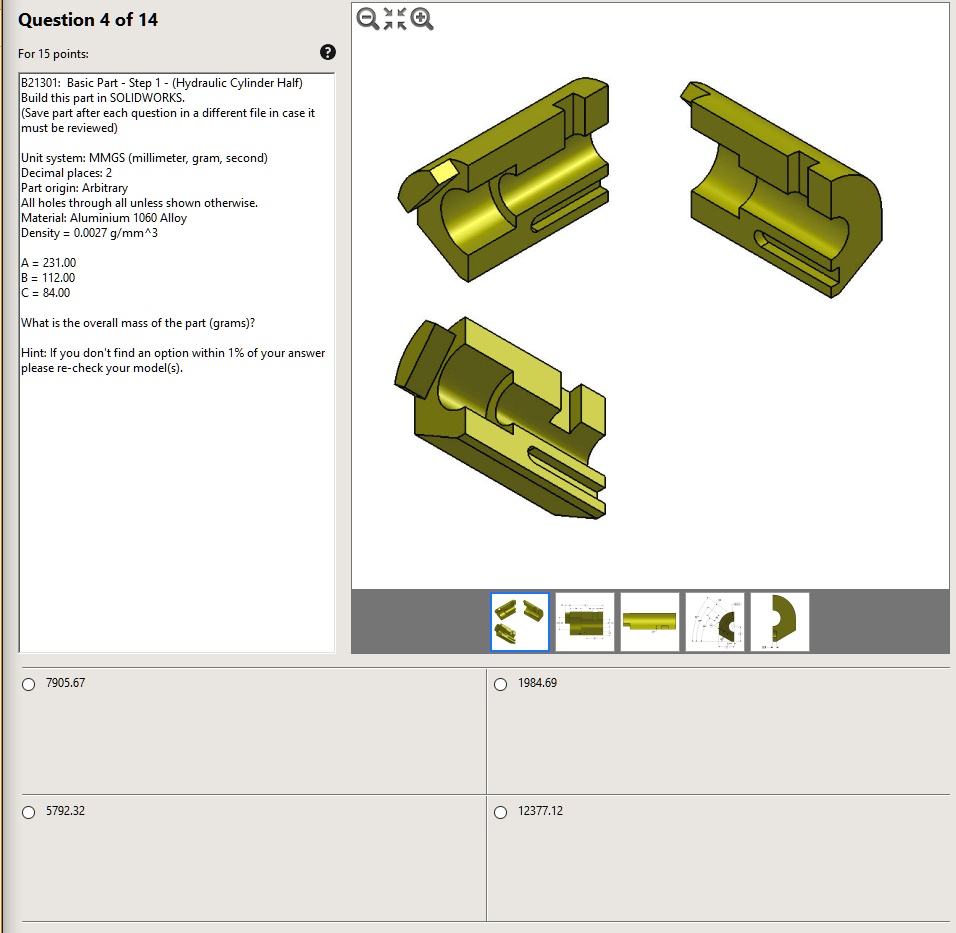Show the third plain side view thumbnail
Viewport: 956px width, 933px height.
point(650,622)
